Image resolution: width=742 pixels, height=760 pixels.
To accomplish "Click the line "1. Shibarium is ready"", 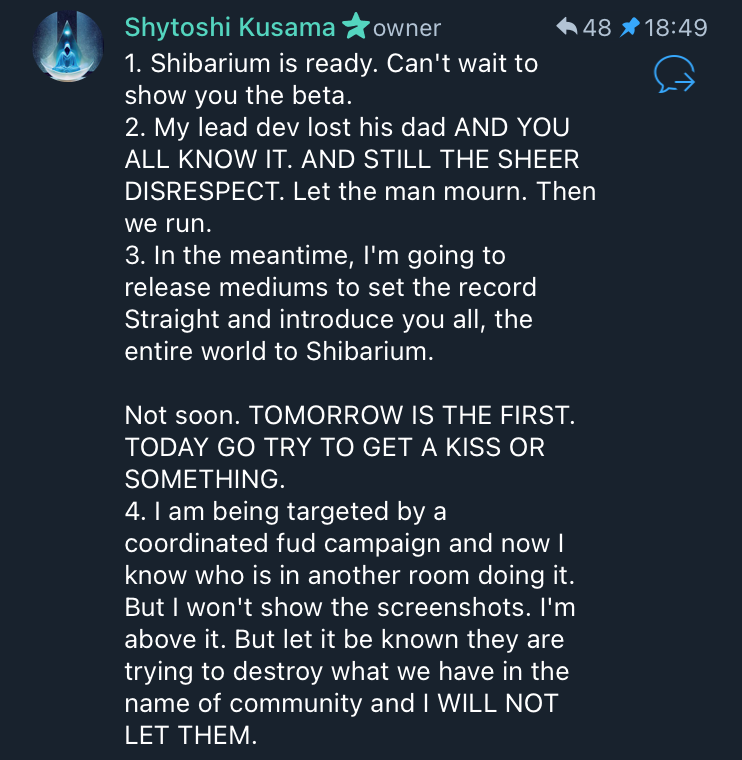I will pos(331,64).
